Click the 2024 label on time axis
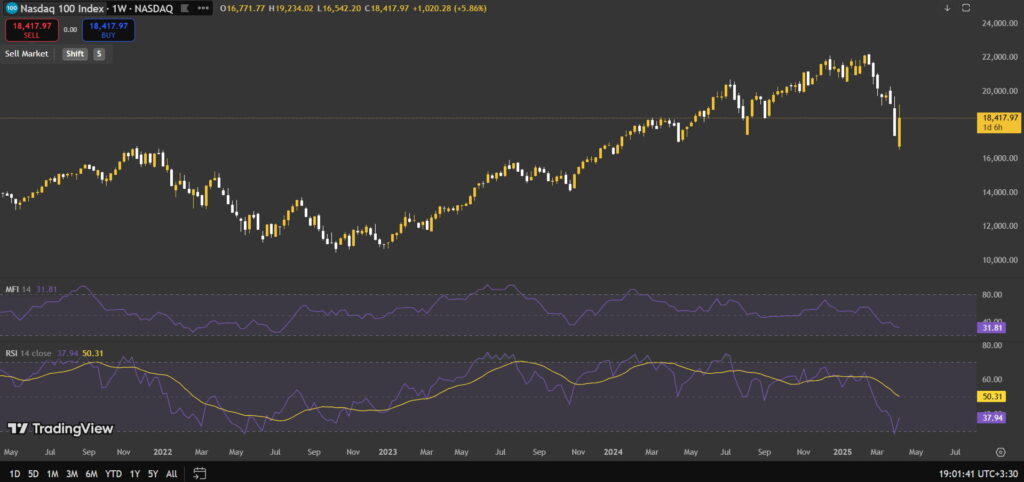The width and height of the screenshot is (1024, 482). pos(612,452)
